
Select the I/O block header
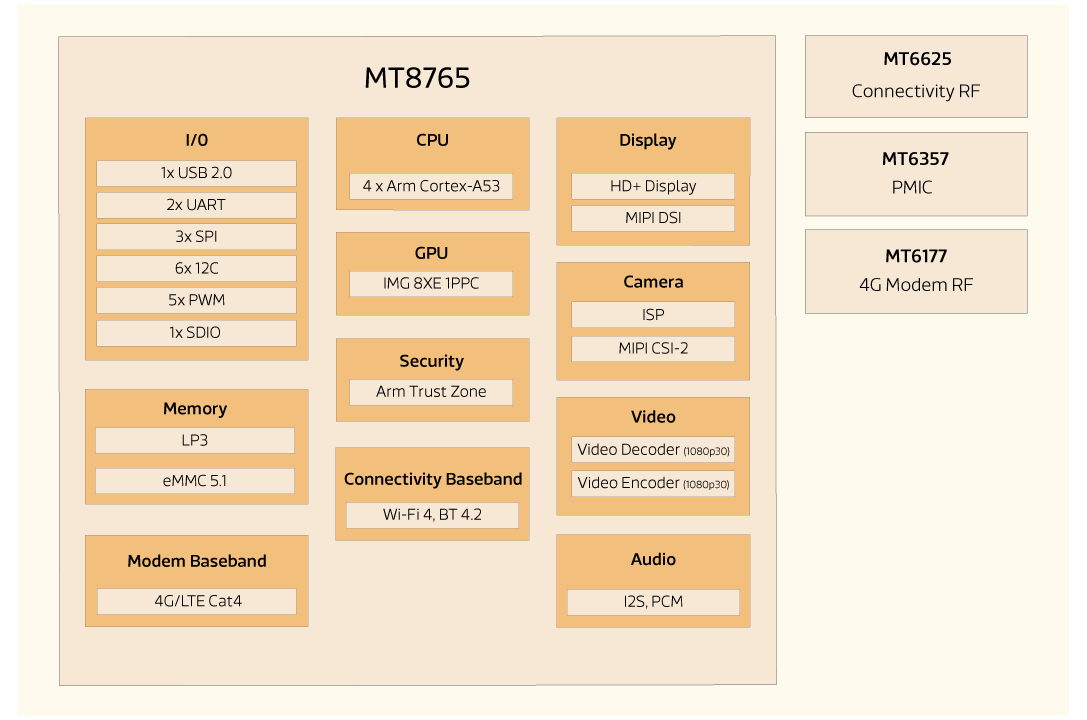tap(196, 140)
